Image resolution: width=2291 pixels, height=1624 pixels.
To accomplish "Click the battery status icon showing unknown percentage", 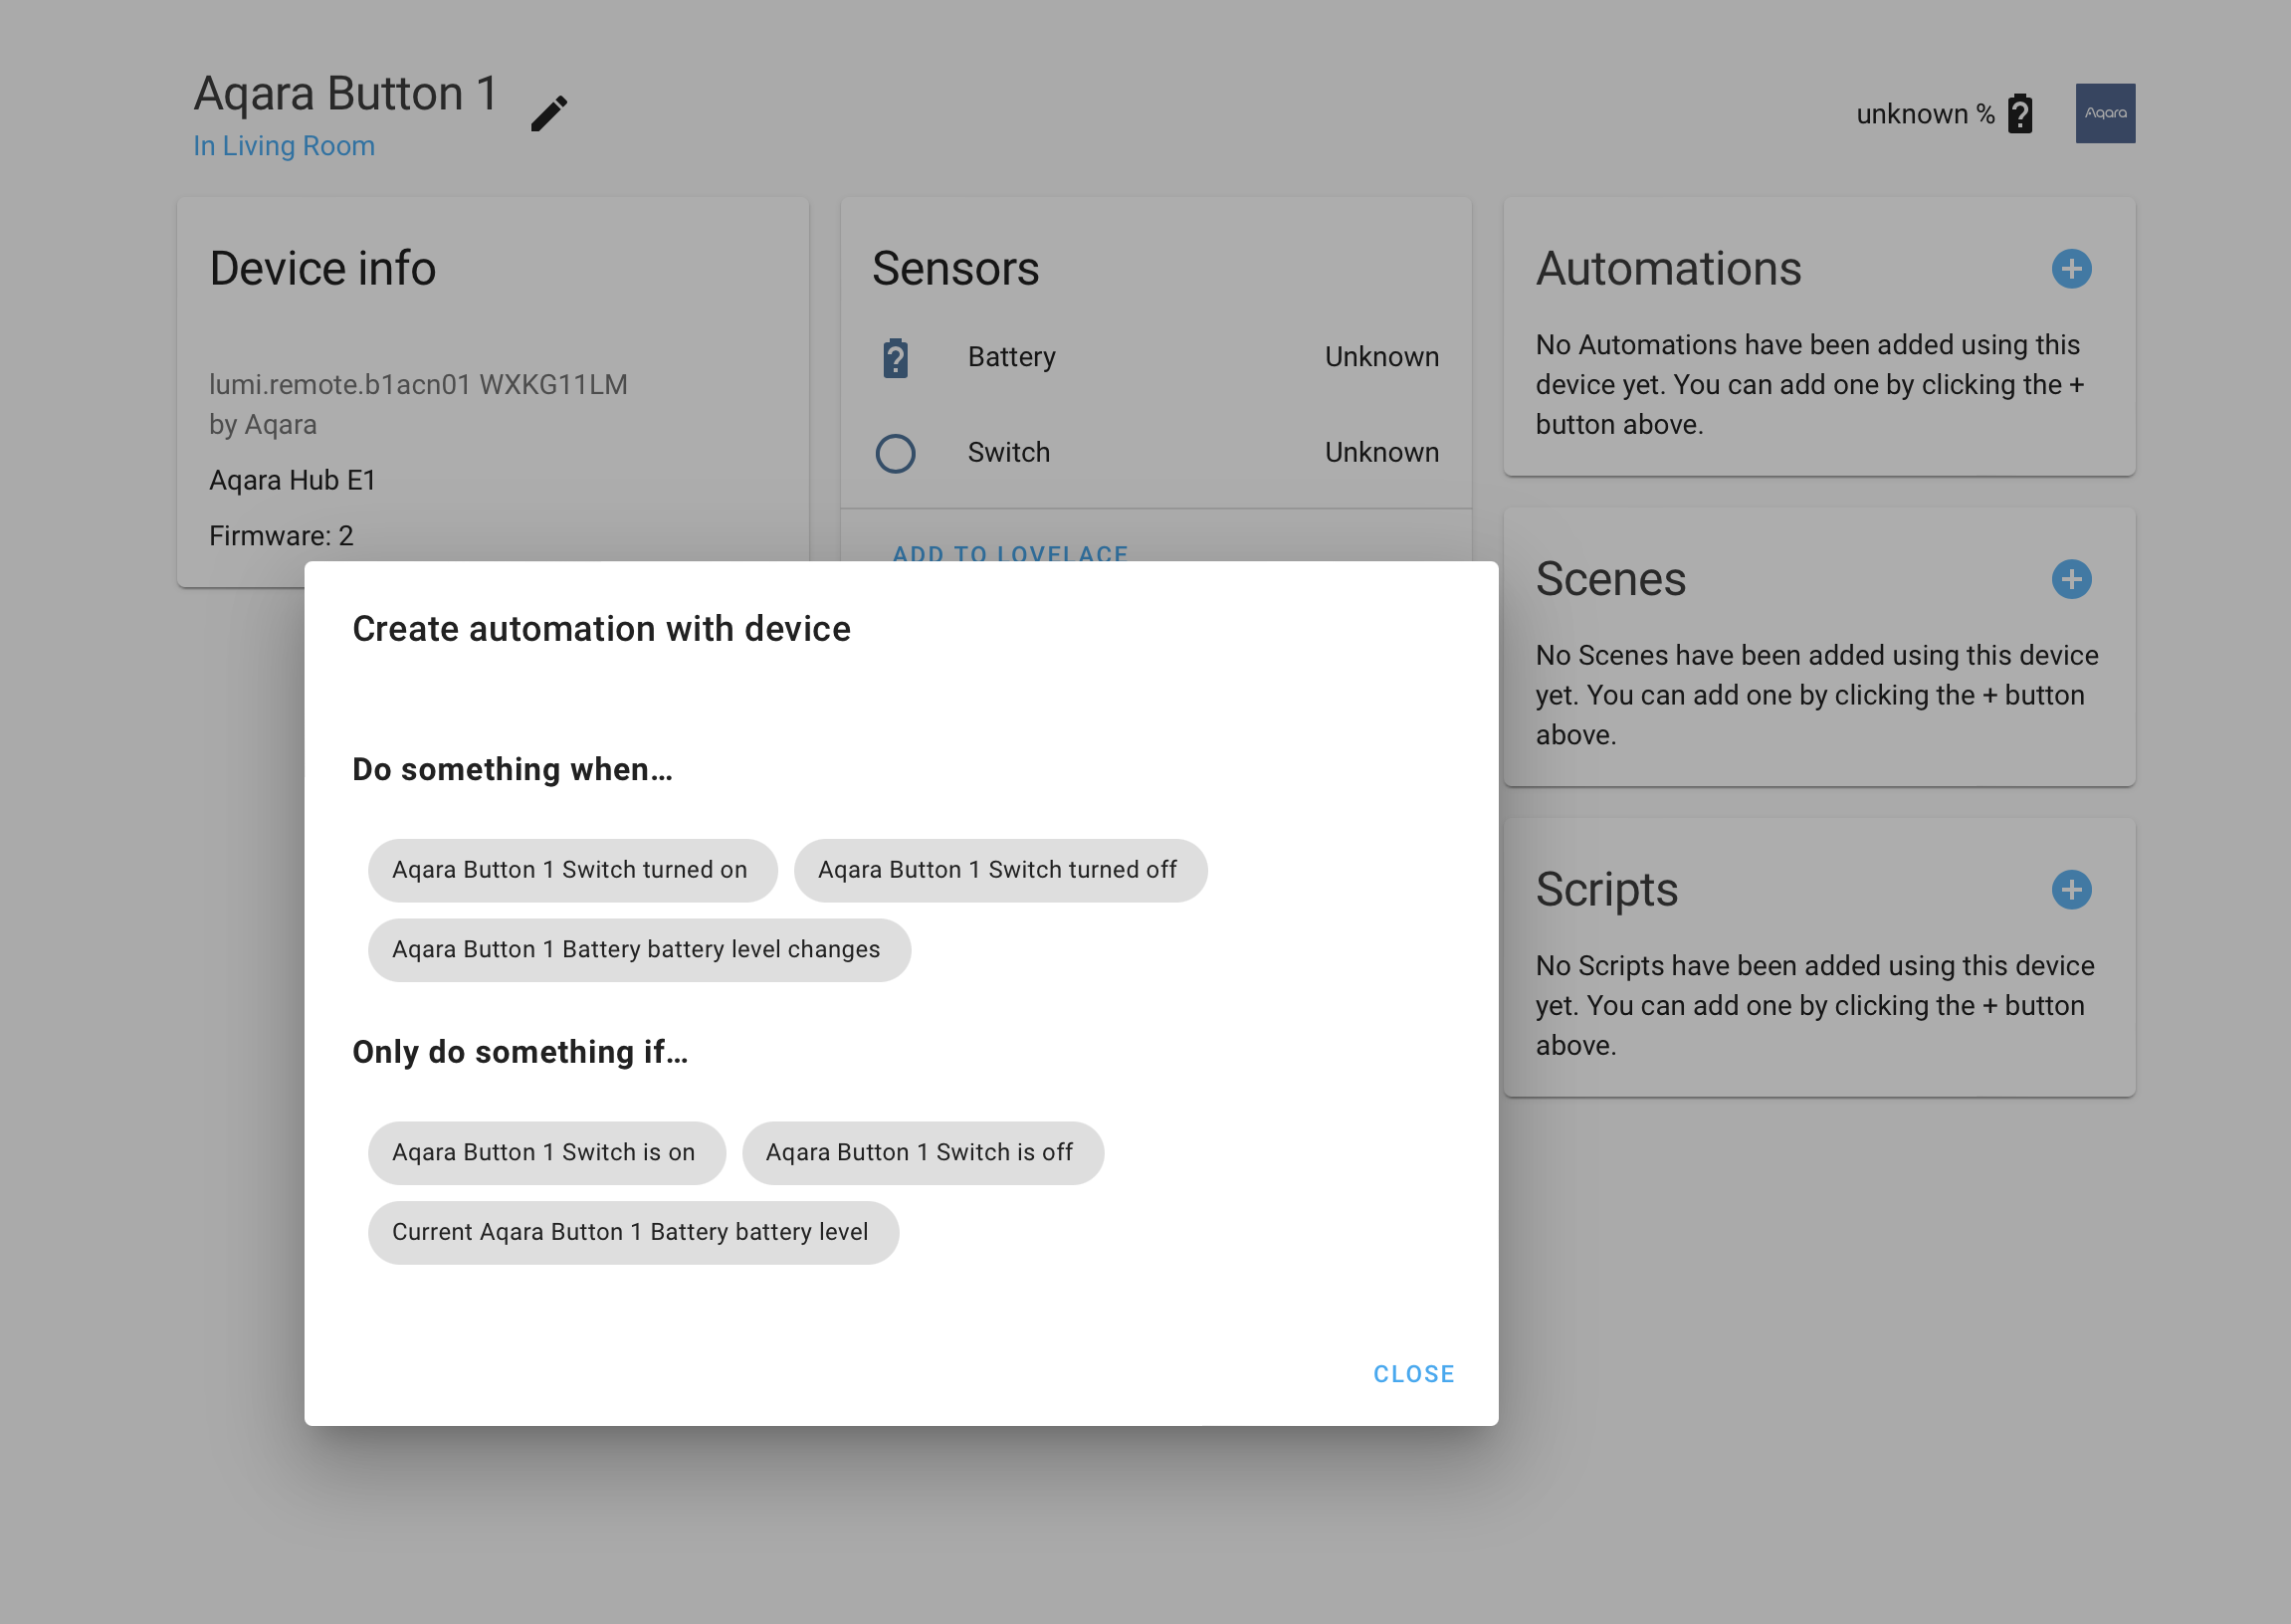I will tap(2019, 114).
